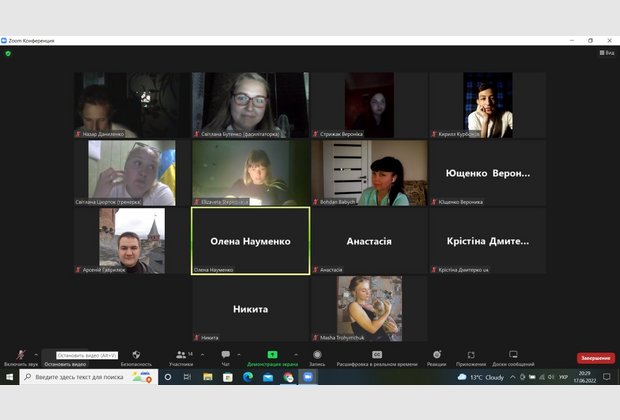
Task: Open the Windows Start menu
Action: tap(9, 377)
